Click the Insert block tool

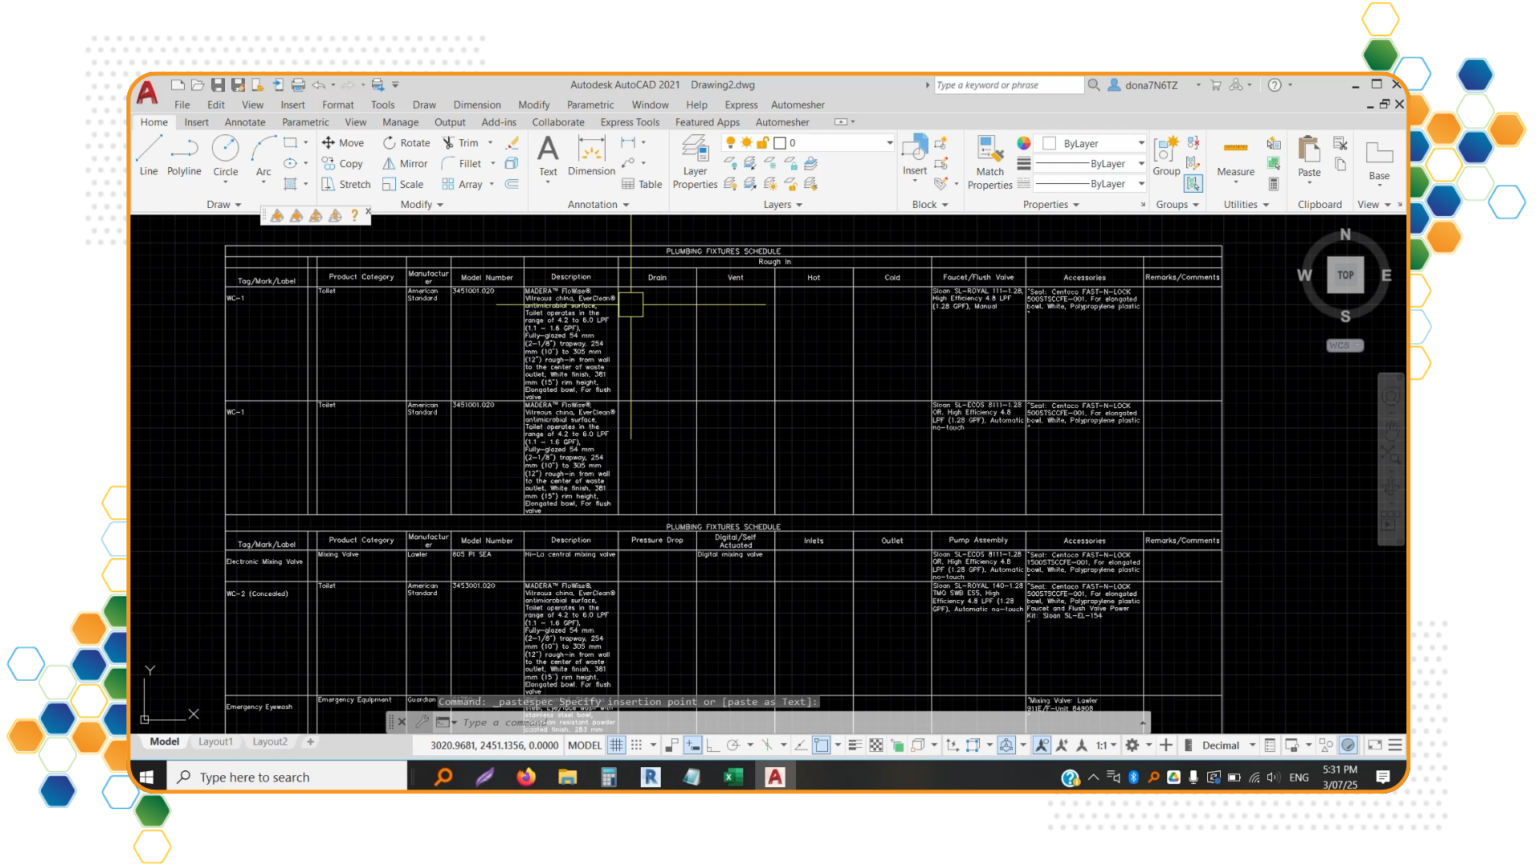[x=915, y=157]
